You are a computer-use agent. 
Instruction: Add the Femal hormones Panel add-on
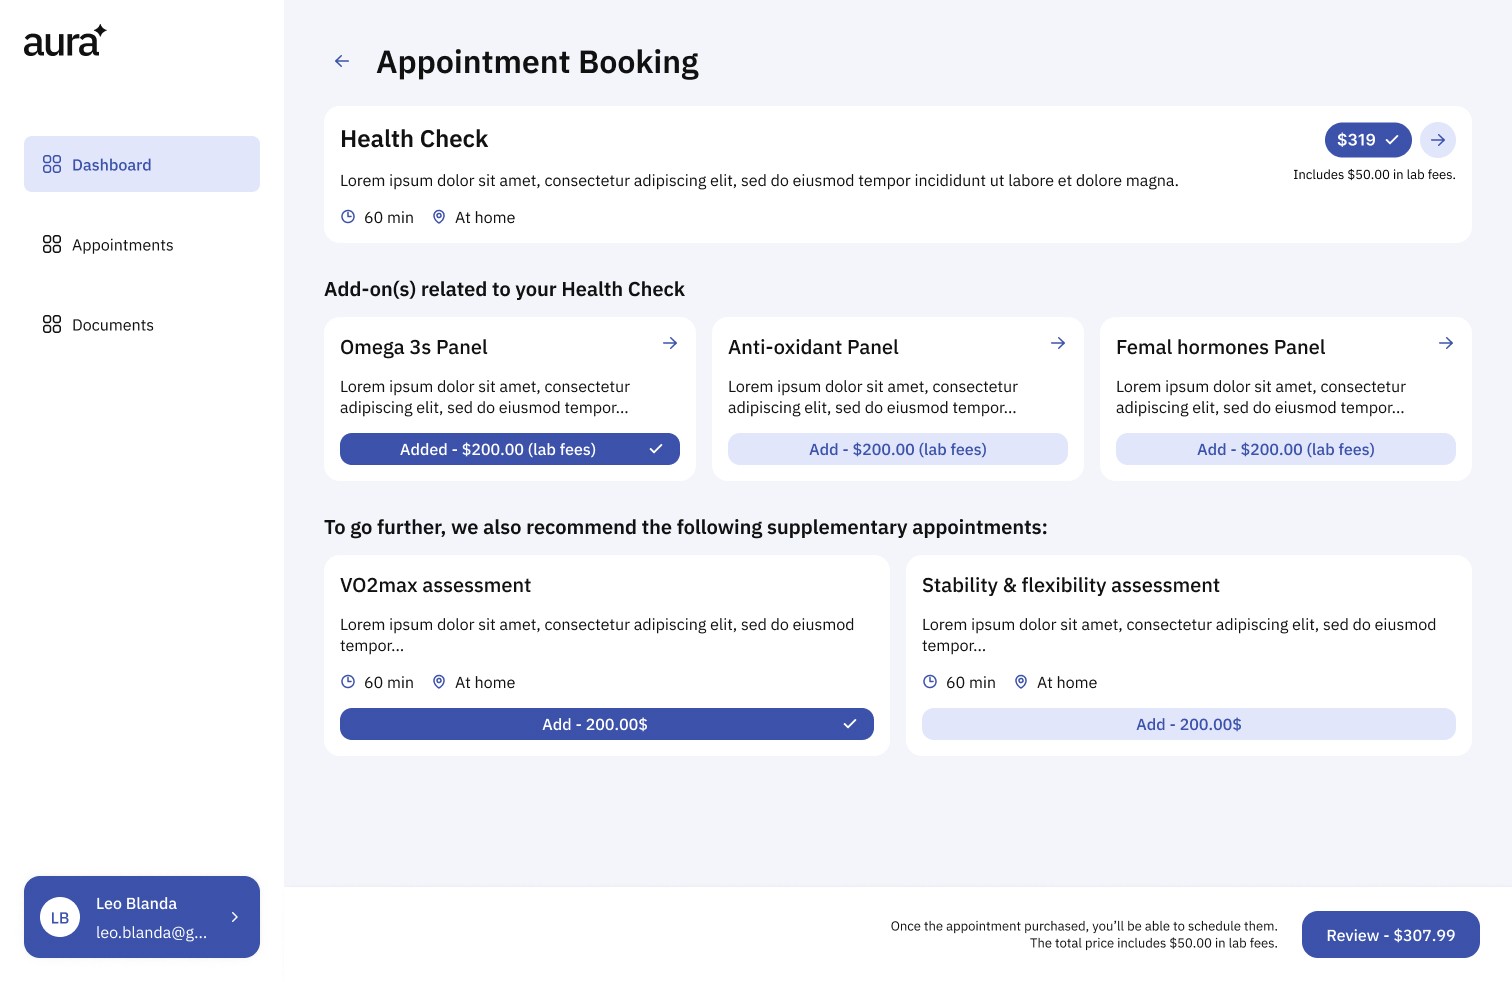point(1285,449)
